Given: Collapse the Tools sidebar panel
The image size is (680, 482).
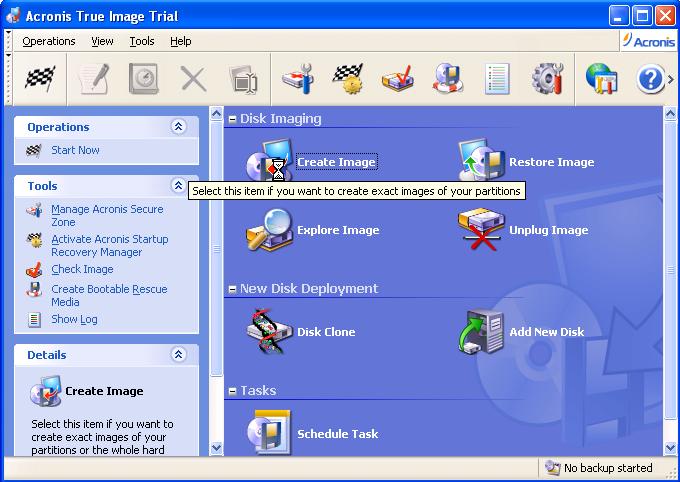Looking at the screenshot, I should click(178, 186).
